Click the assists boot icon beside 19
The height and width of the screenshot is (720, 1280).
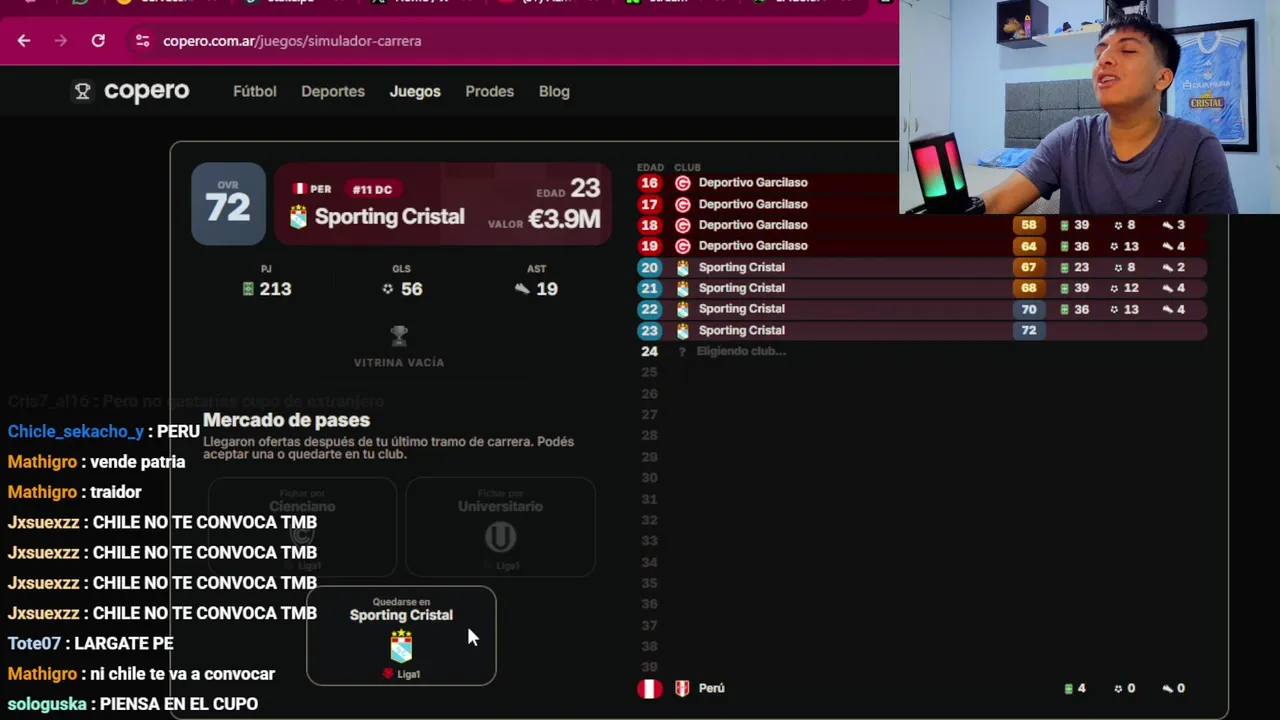click(522, 289)
